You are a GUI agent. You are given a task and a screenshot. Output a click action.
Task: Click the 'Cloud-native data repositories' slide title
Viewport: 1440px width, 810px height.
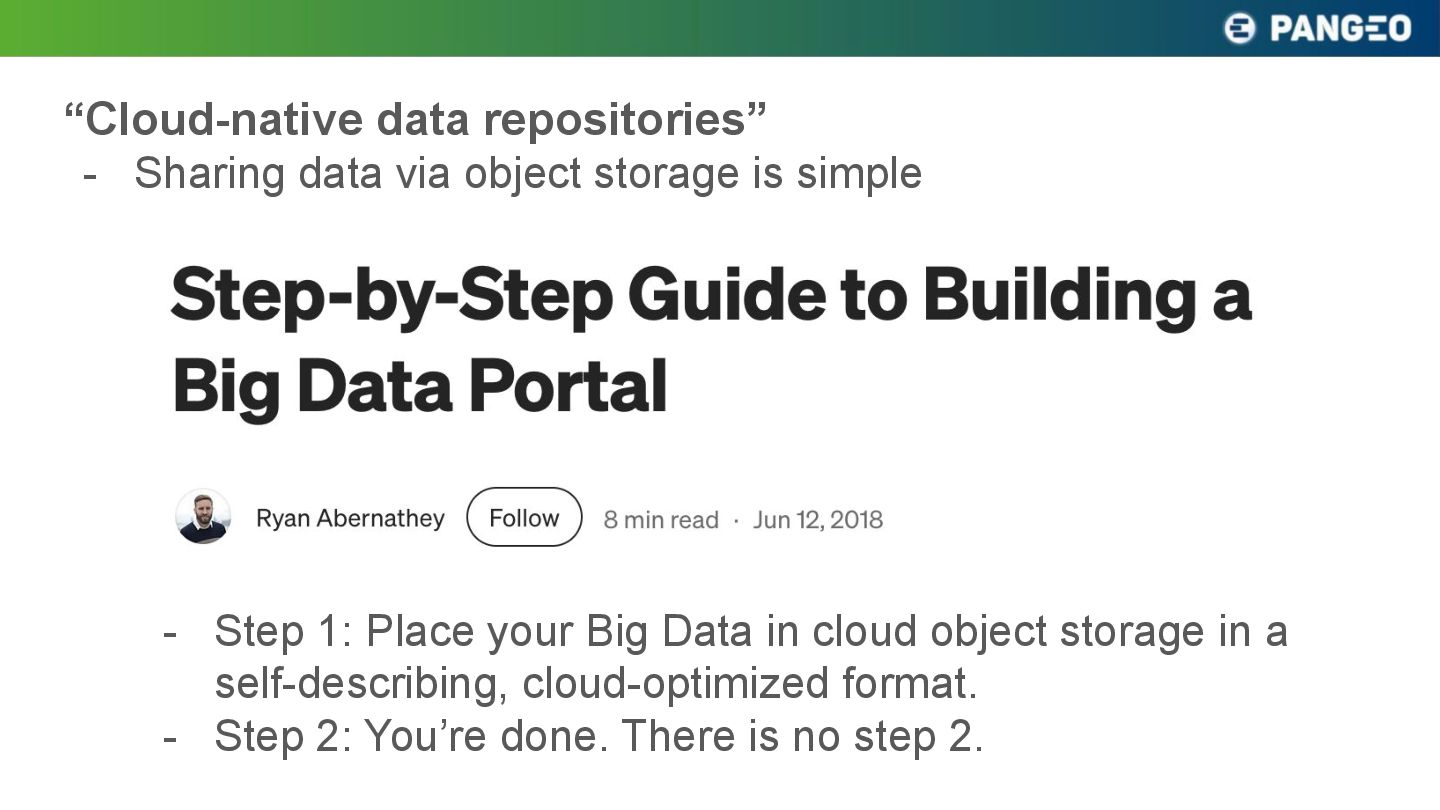pyautogui.click(x=416, y=119)
